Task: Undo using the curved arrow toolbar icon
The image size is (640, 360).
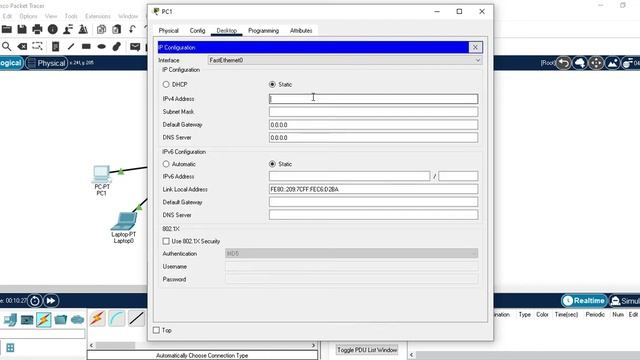Action: pos(132,29)
